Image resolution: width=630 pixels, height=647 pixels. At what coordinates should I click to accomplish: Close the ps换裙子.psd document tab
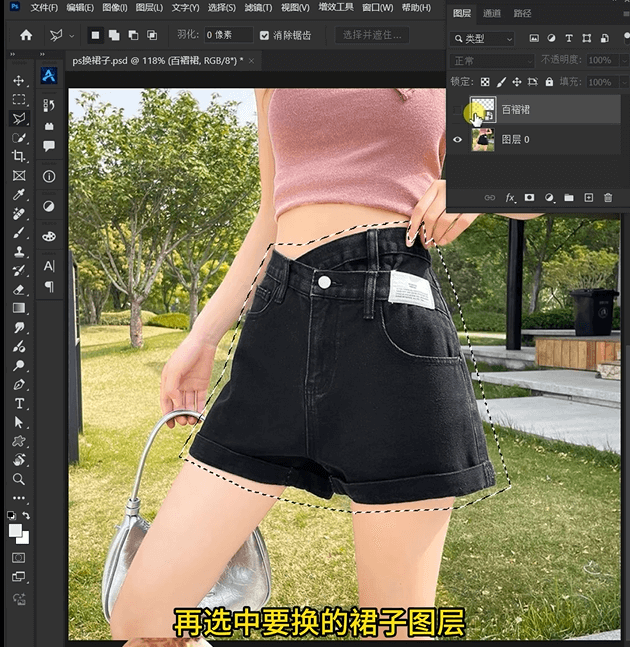tap(251, 61)
